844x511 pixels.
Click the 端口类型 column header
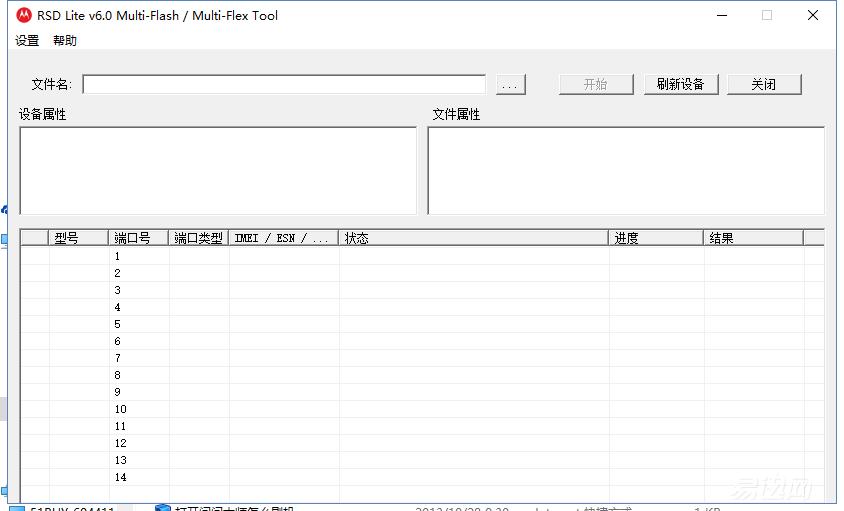[199, 237]
